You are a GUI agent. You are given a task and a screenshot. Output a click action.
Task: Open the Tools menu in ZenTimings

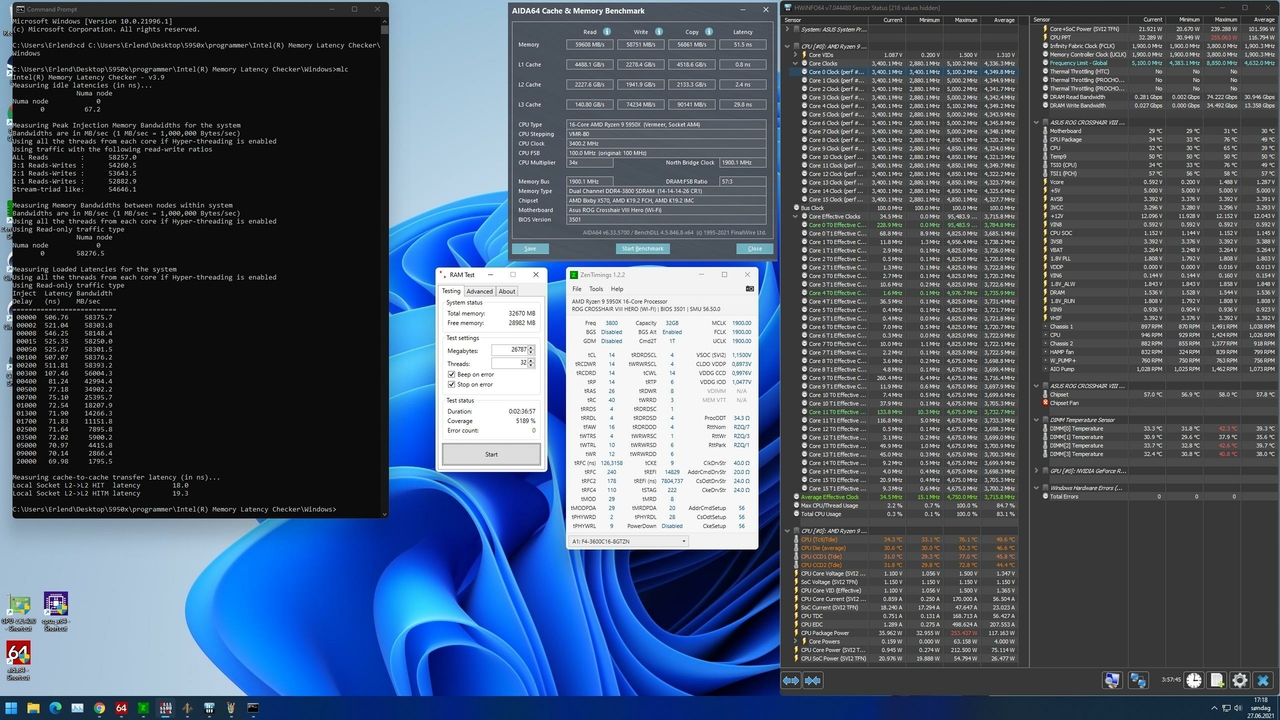point(596,289)
